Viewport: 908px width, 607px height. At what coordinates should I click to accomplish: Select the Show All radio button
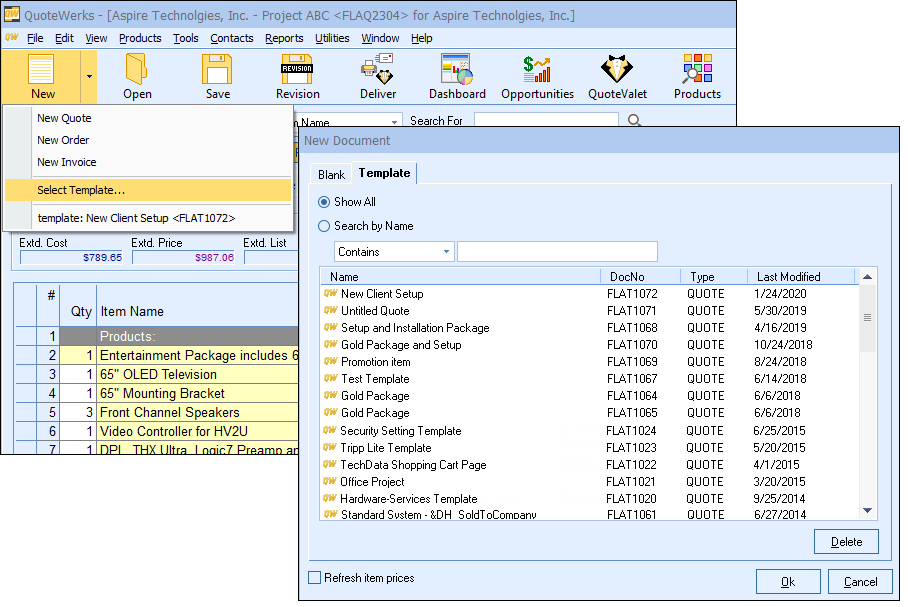324,202
